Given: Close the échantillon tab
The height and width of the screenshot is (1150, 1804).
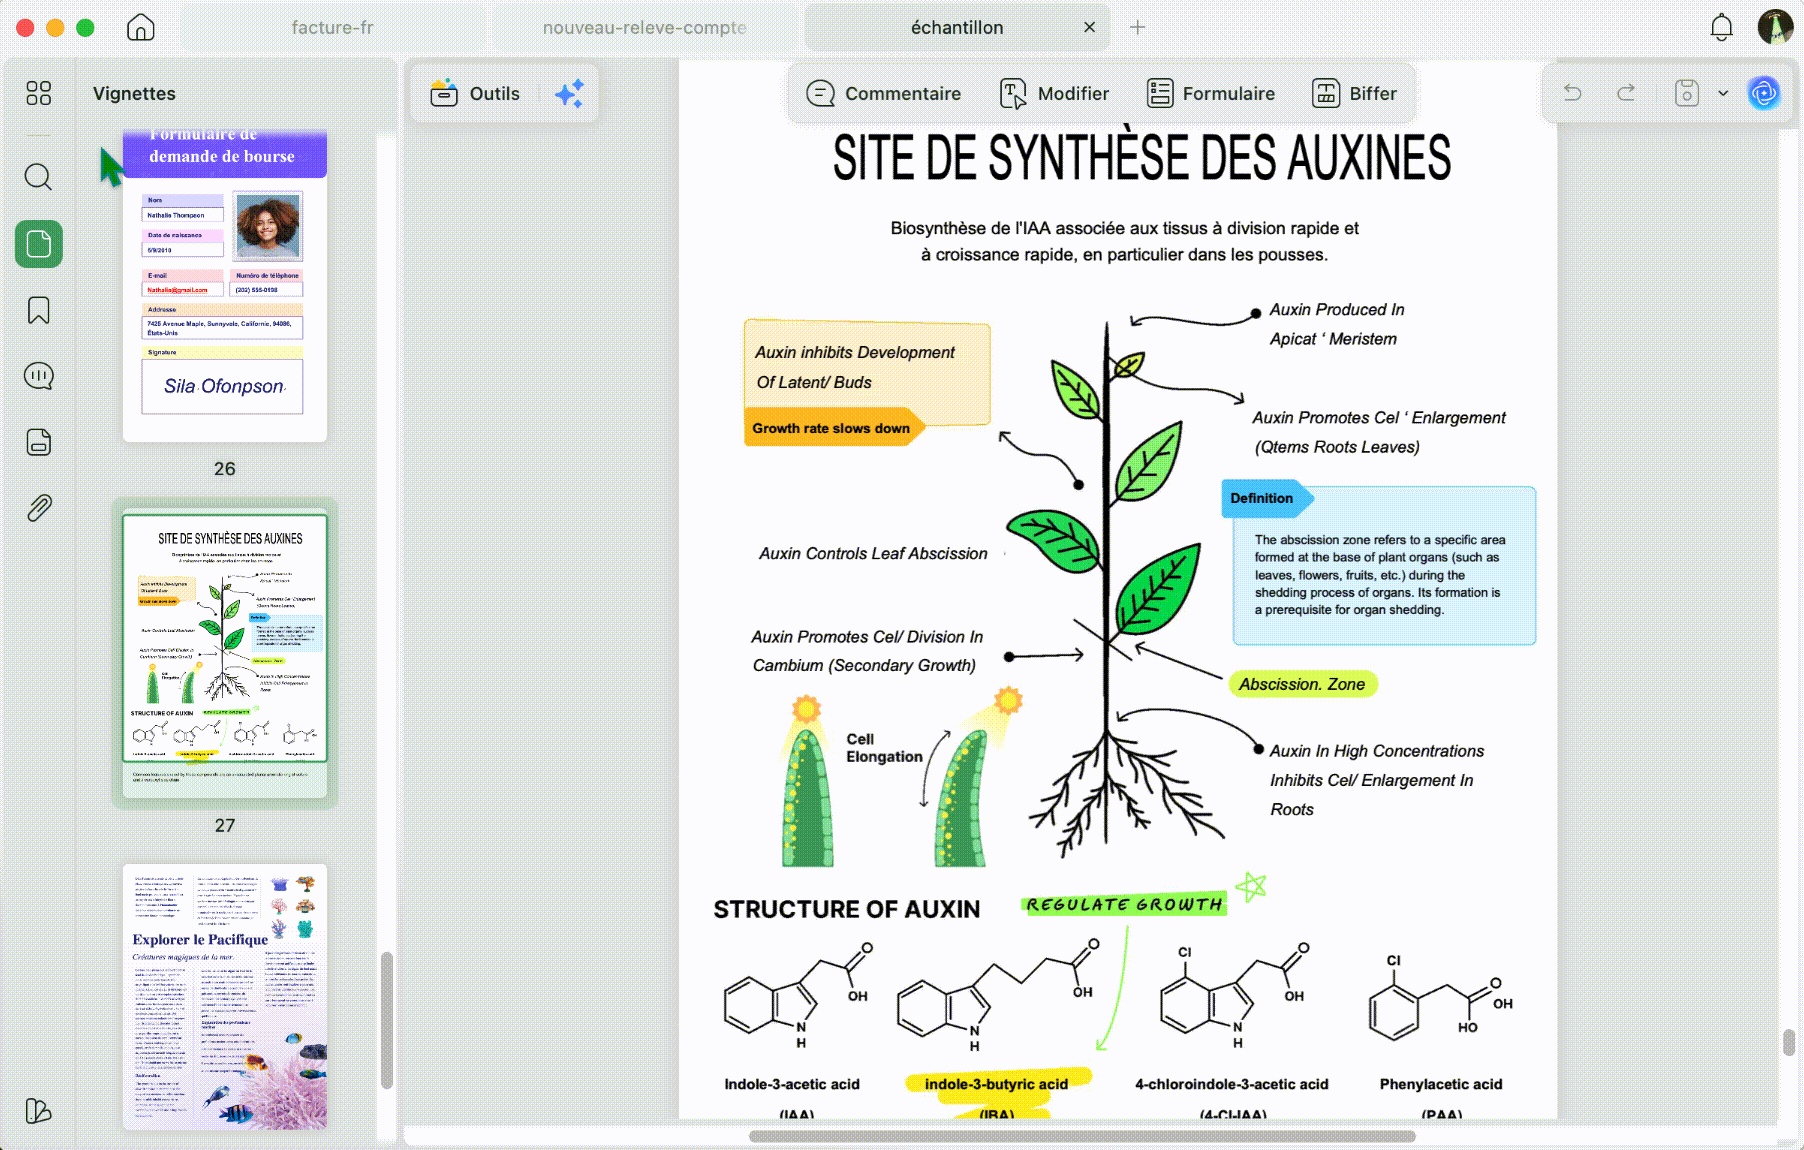Looking at the screenshot, I should pos(1089,27).
